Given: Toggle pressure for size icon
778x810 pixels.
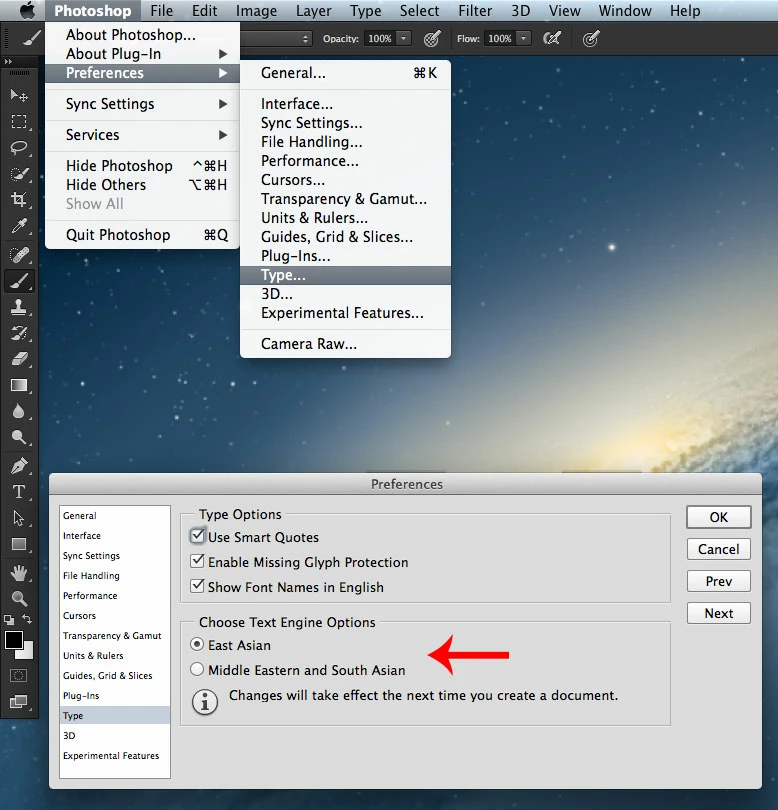Looking at the screenshot, I should (x=590, y=39).
